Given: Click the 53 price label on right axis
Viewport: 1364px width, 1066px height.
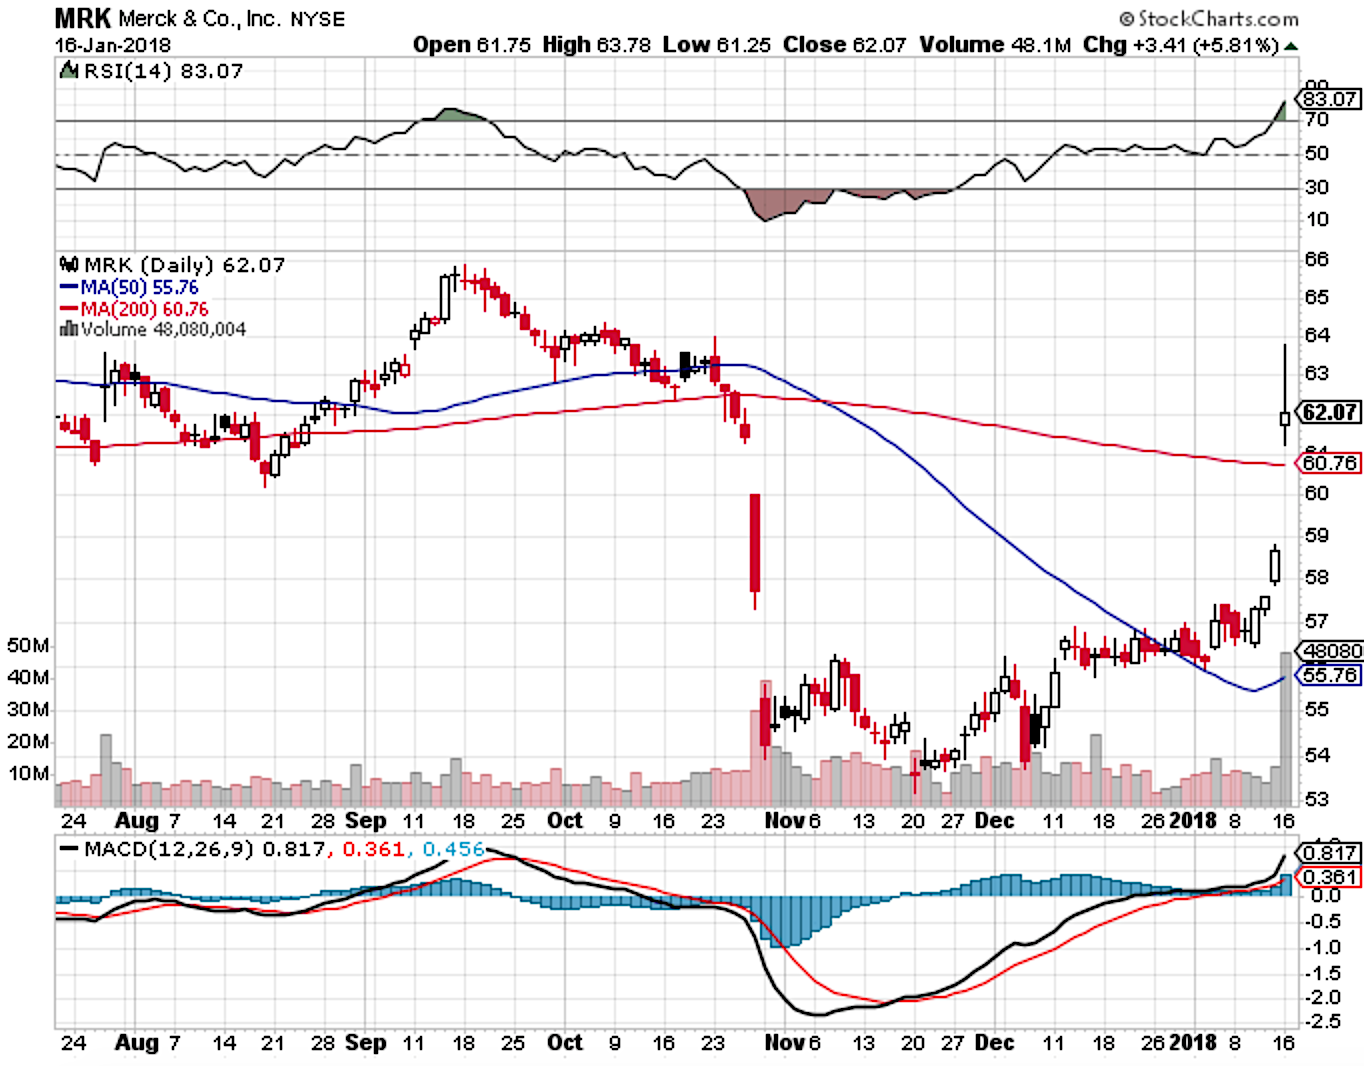Looking at the screenshot, I should coord(1316,799).
